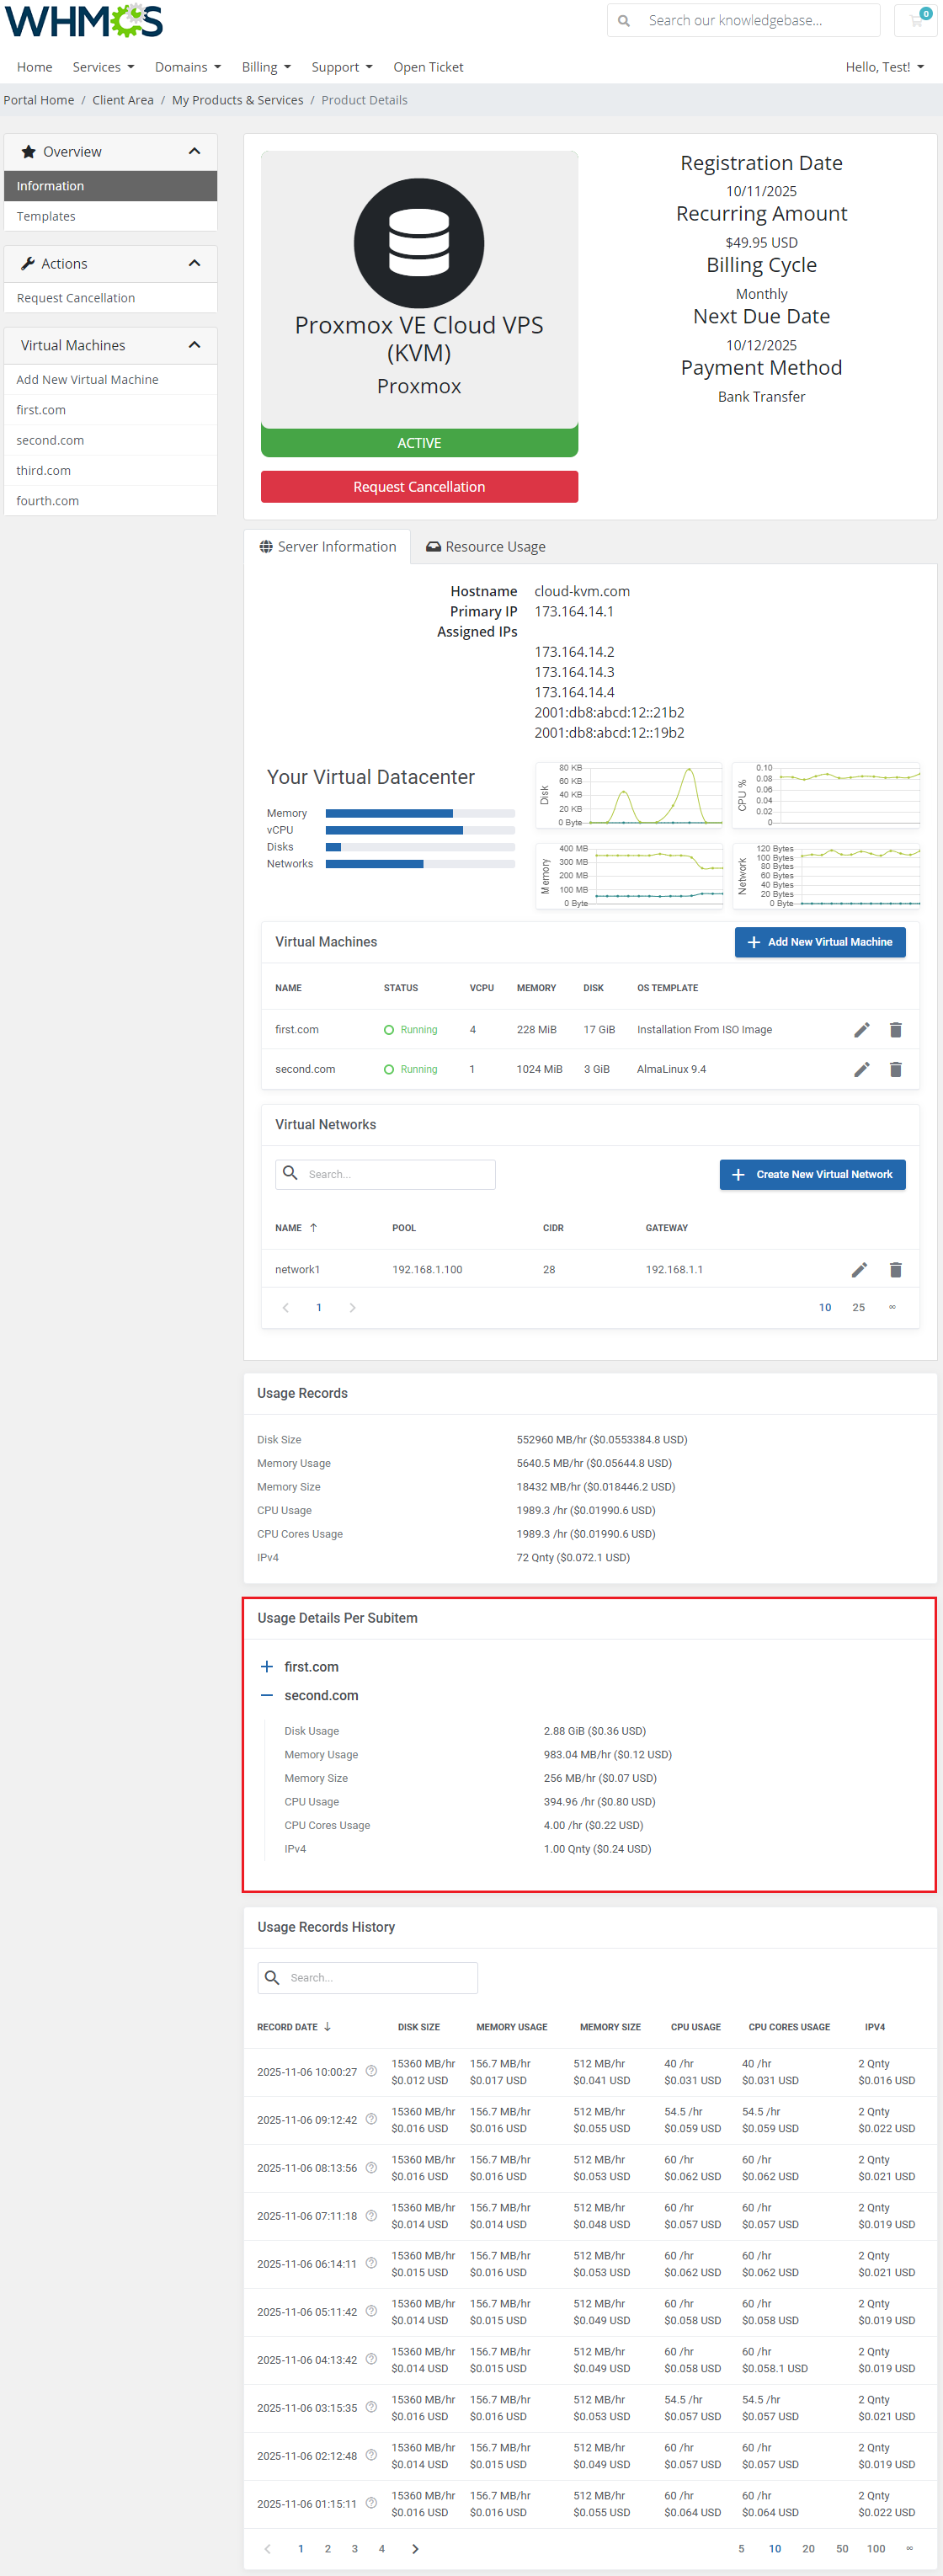Open the CPU % graph thumbnail
Screen dimensions: 943x2576
(x=826, y=795)
